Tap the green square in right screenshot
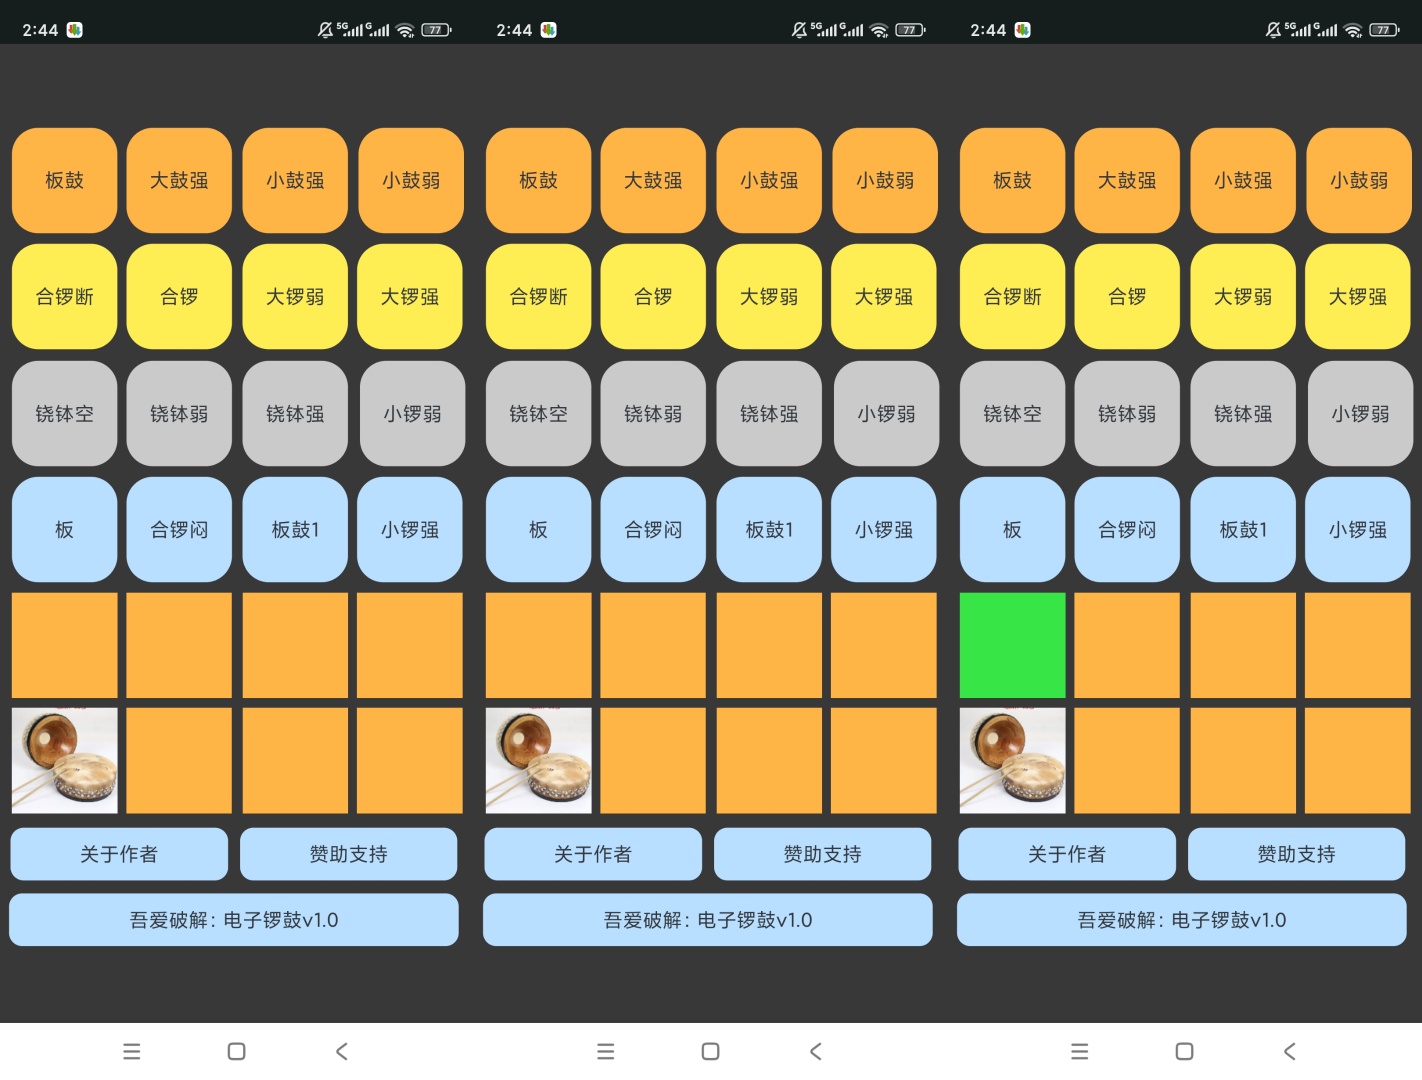This screenshot has height=1080, width=1422. pos(1012,645)
